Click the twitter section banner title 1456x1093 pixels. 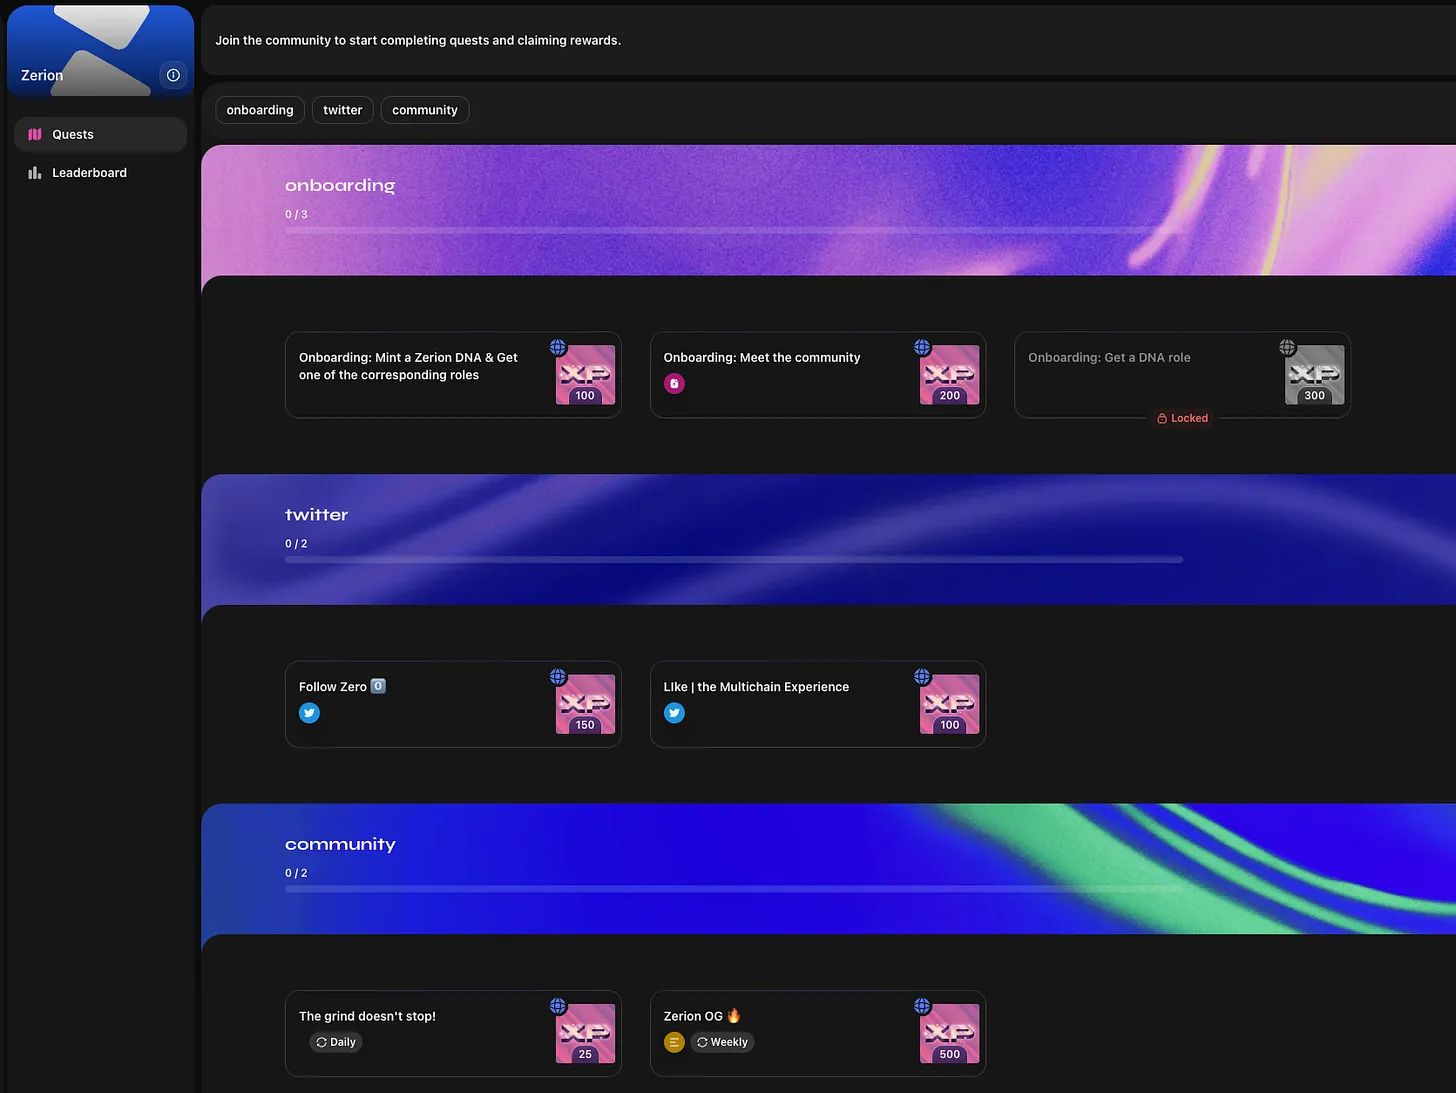317,515
